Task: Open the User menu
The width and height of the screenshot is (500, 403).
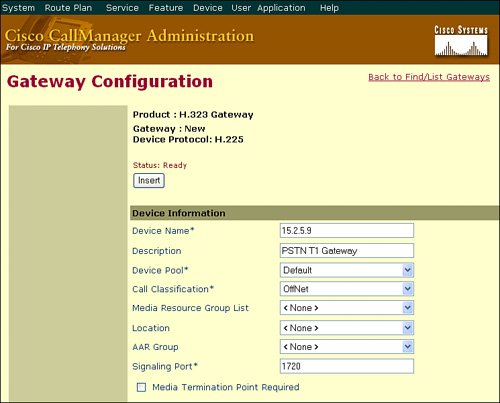Action: (x=241, y=8)
